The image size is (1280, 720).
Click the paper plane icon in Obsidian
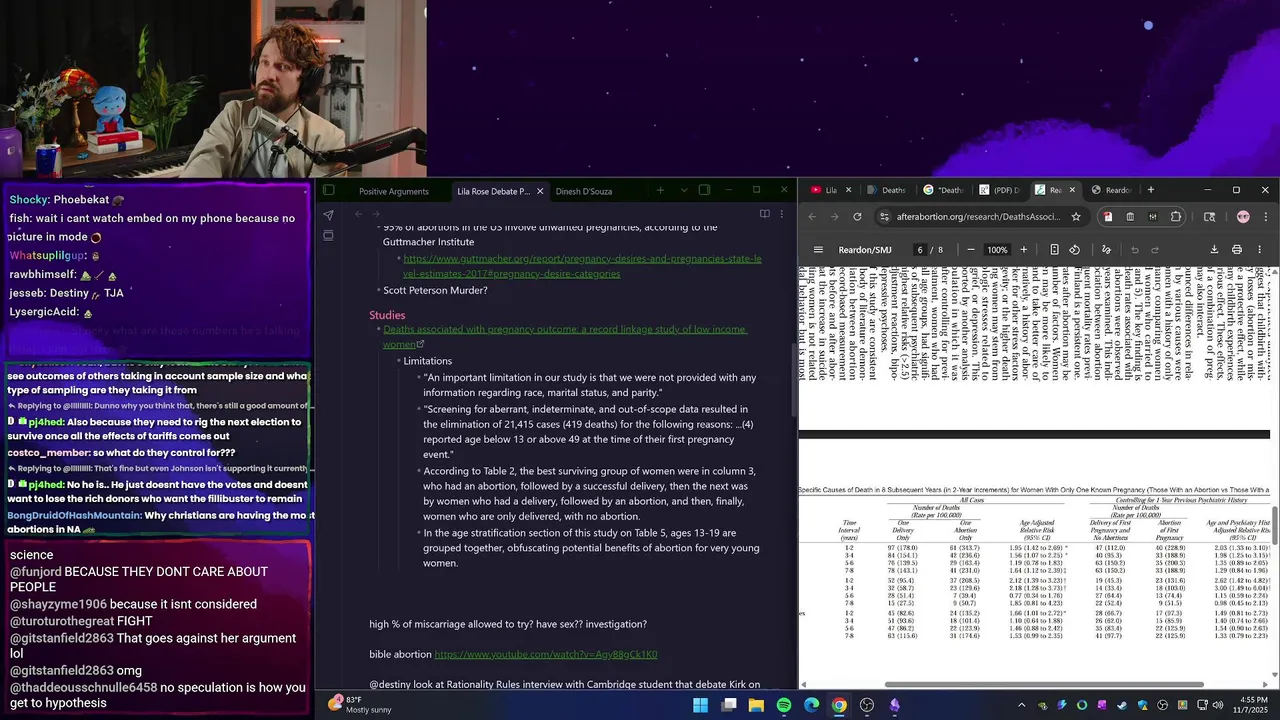click(x=328, y=214)
